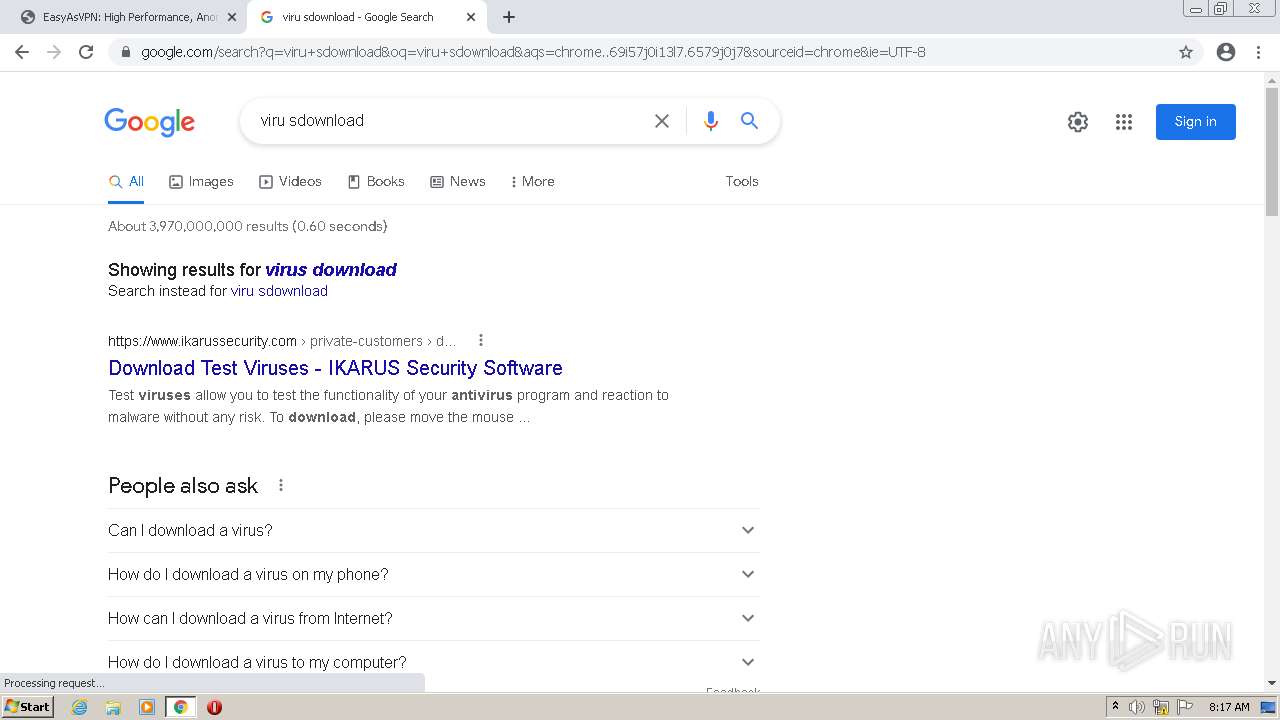The width and height of the screenshot is (1280, 720).
Task: Sign in to Google account
Action: (x=1196, y=122)
